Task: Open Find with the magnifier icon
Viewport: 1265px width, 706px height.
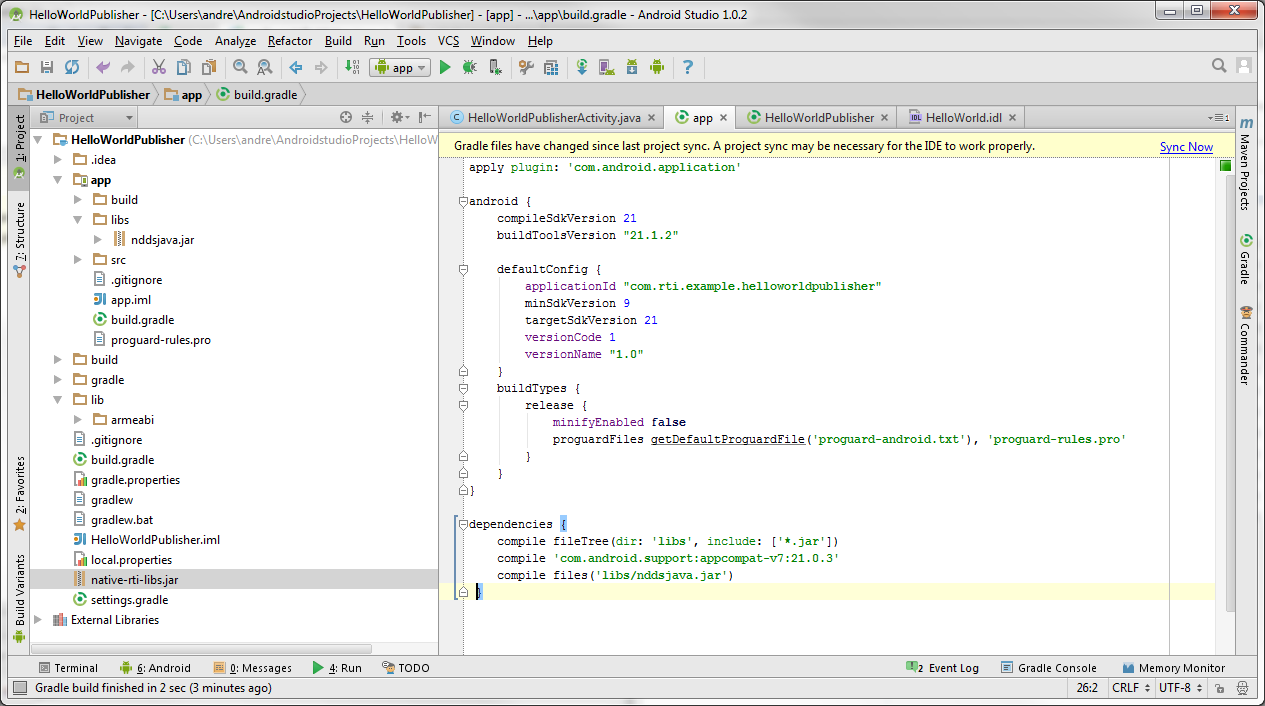Action: pyautogui.click(x=240, y=67)
